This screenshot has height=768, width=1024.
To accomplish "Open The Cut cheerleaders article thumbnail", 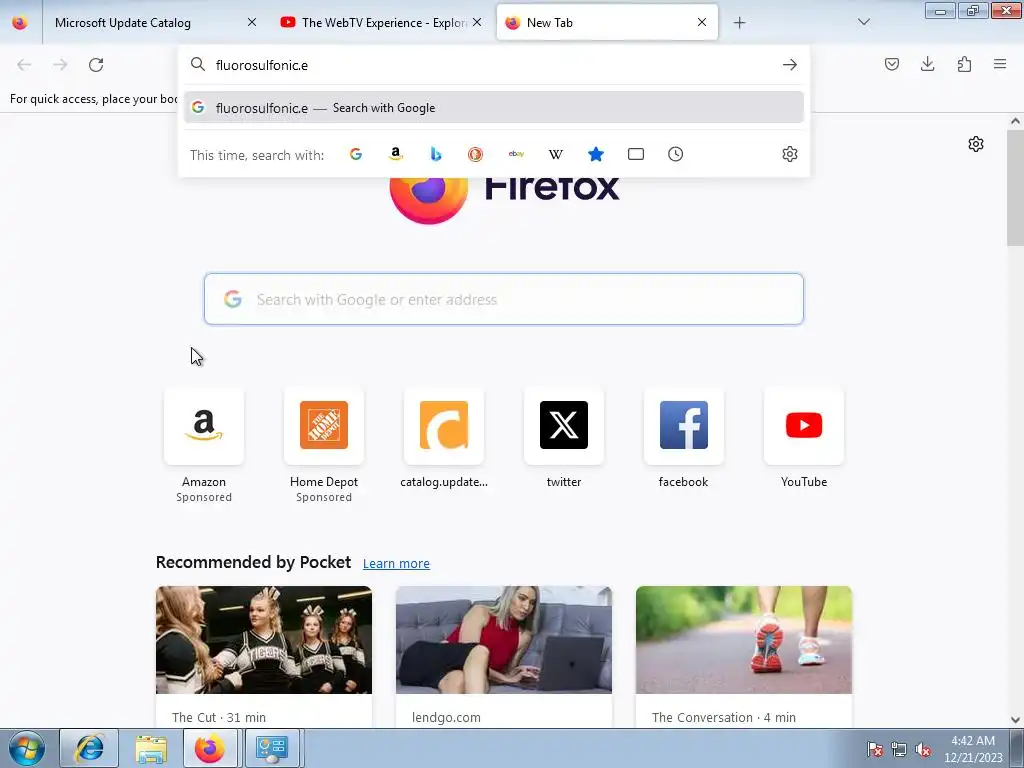I will [264, 639].
